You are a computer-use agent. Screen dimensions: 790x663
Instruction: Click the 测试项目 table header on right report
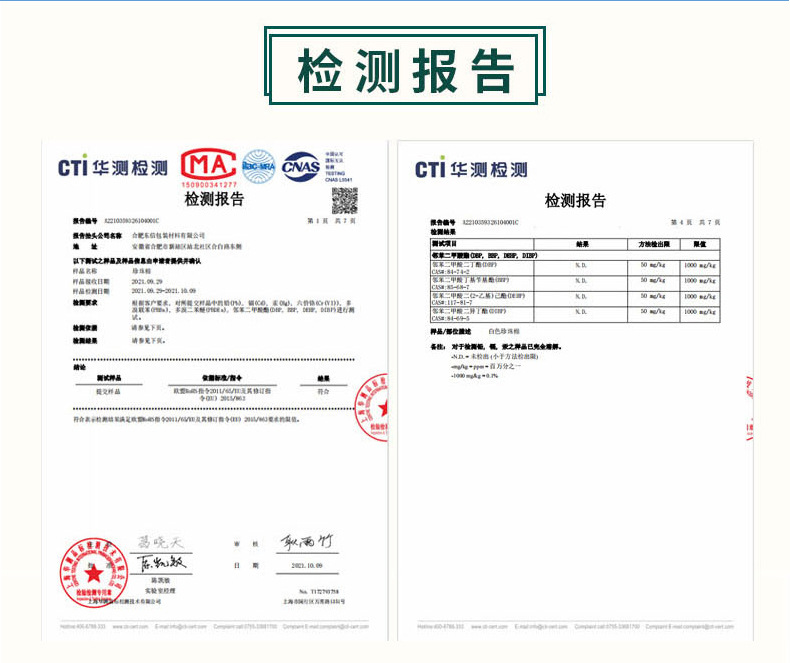(x=444, y=243)
